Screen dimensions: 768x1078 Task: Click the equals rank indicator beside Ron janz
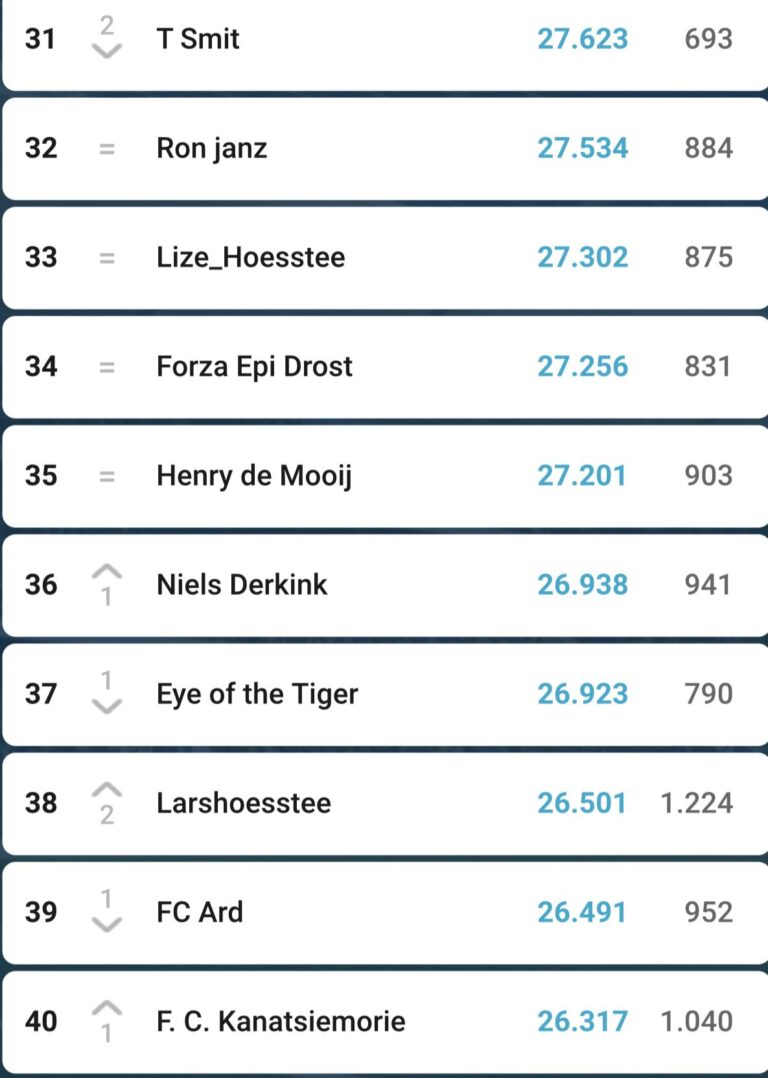tap(107, 149)
